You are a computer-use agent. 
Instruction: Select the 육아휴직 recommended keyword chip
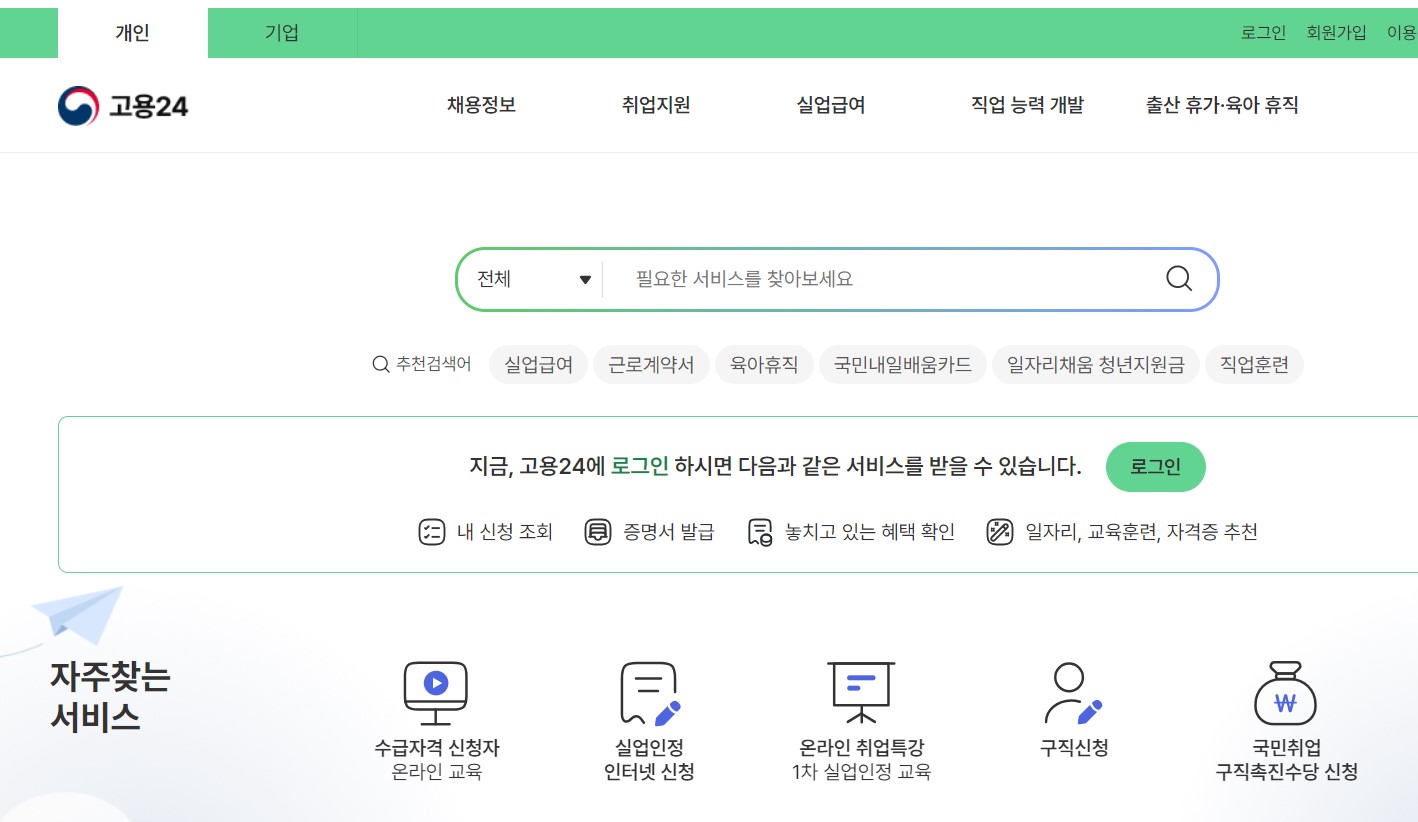coord(764,364)
